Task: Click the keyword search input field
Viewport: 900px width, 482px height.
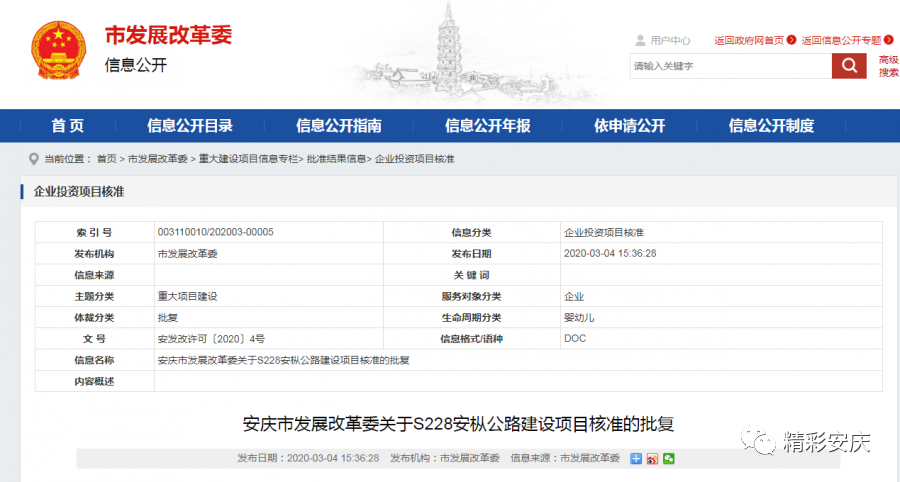Action: pos(730,66)
